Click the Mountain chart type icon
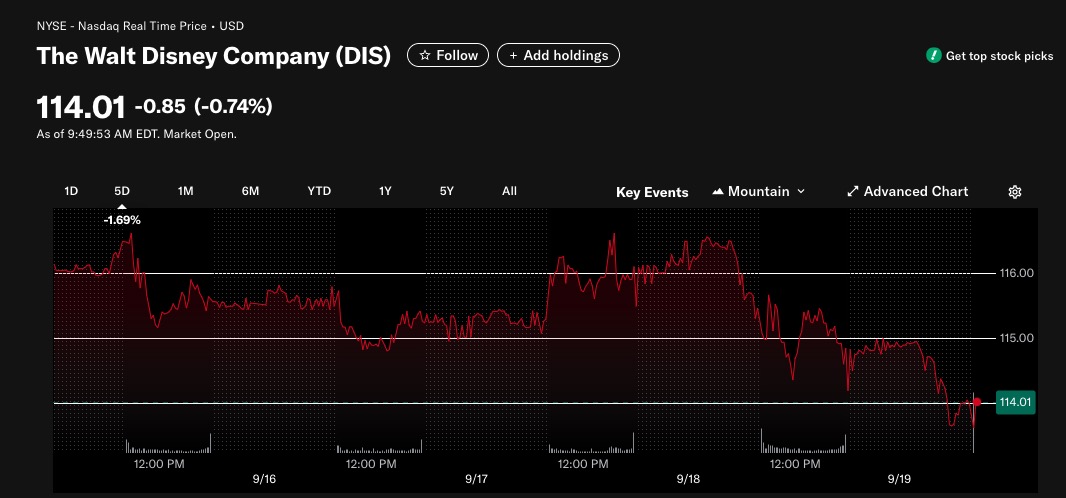This screenshot has width=1066, height=498. [717, 192]
